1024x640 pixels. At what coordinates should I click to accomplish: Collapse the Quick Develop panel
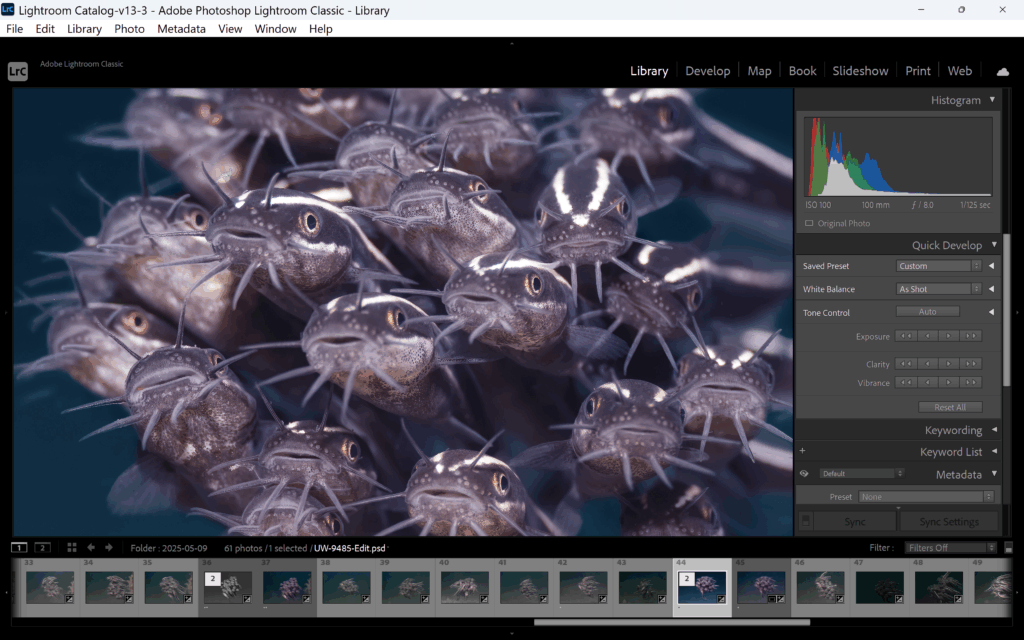994,245
